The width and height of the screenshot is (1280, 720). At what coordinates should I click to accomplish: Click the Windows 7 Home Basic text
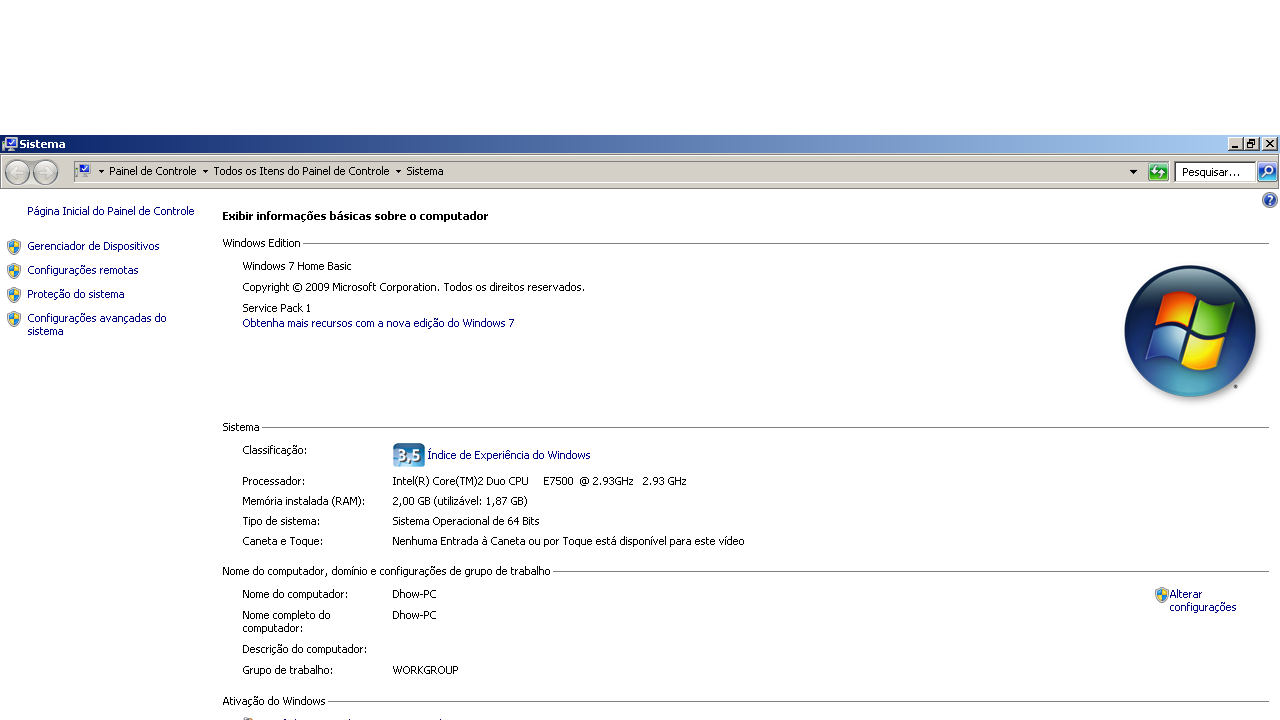[x=297, y=266]
